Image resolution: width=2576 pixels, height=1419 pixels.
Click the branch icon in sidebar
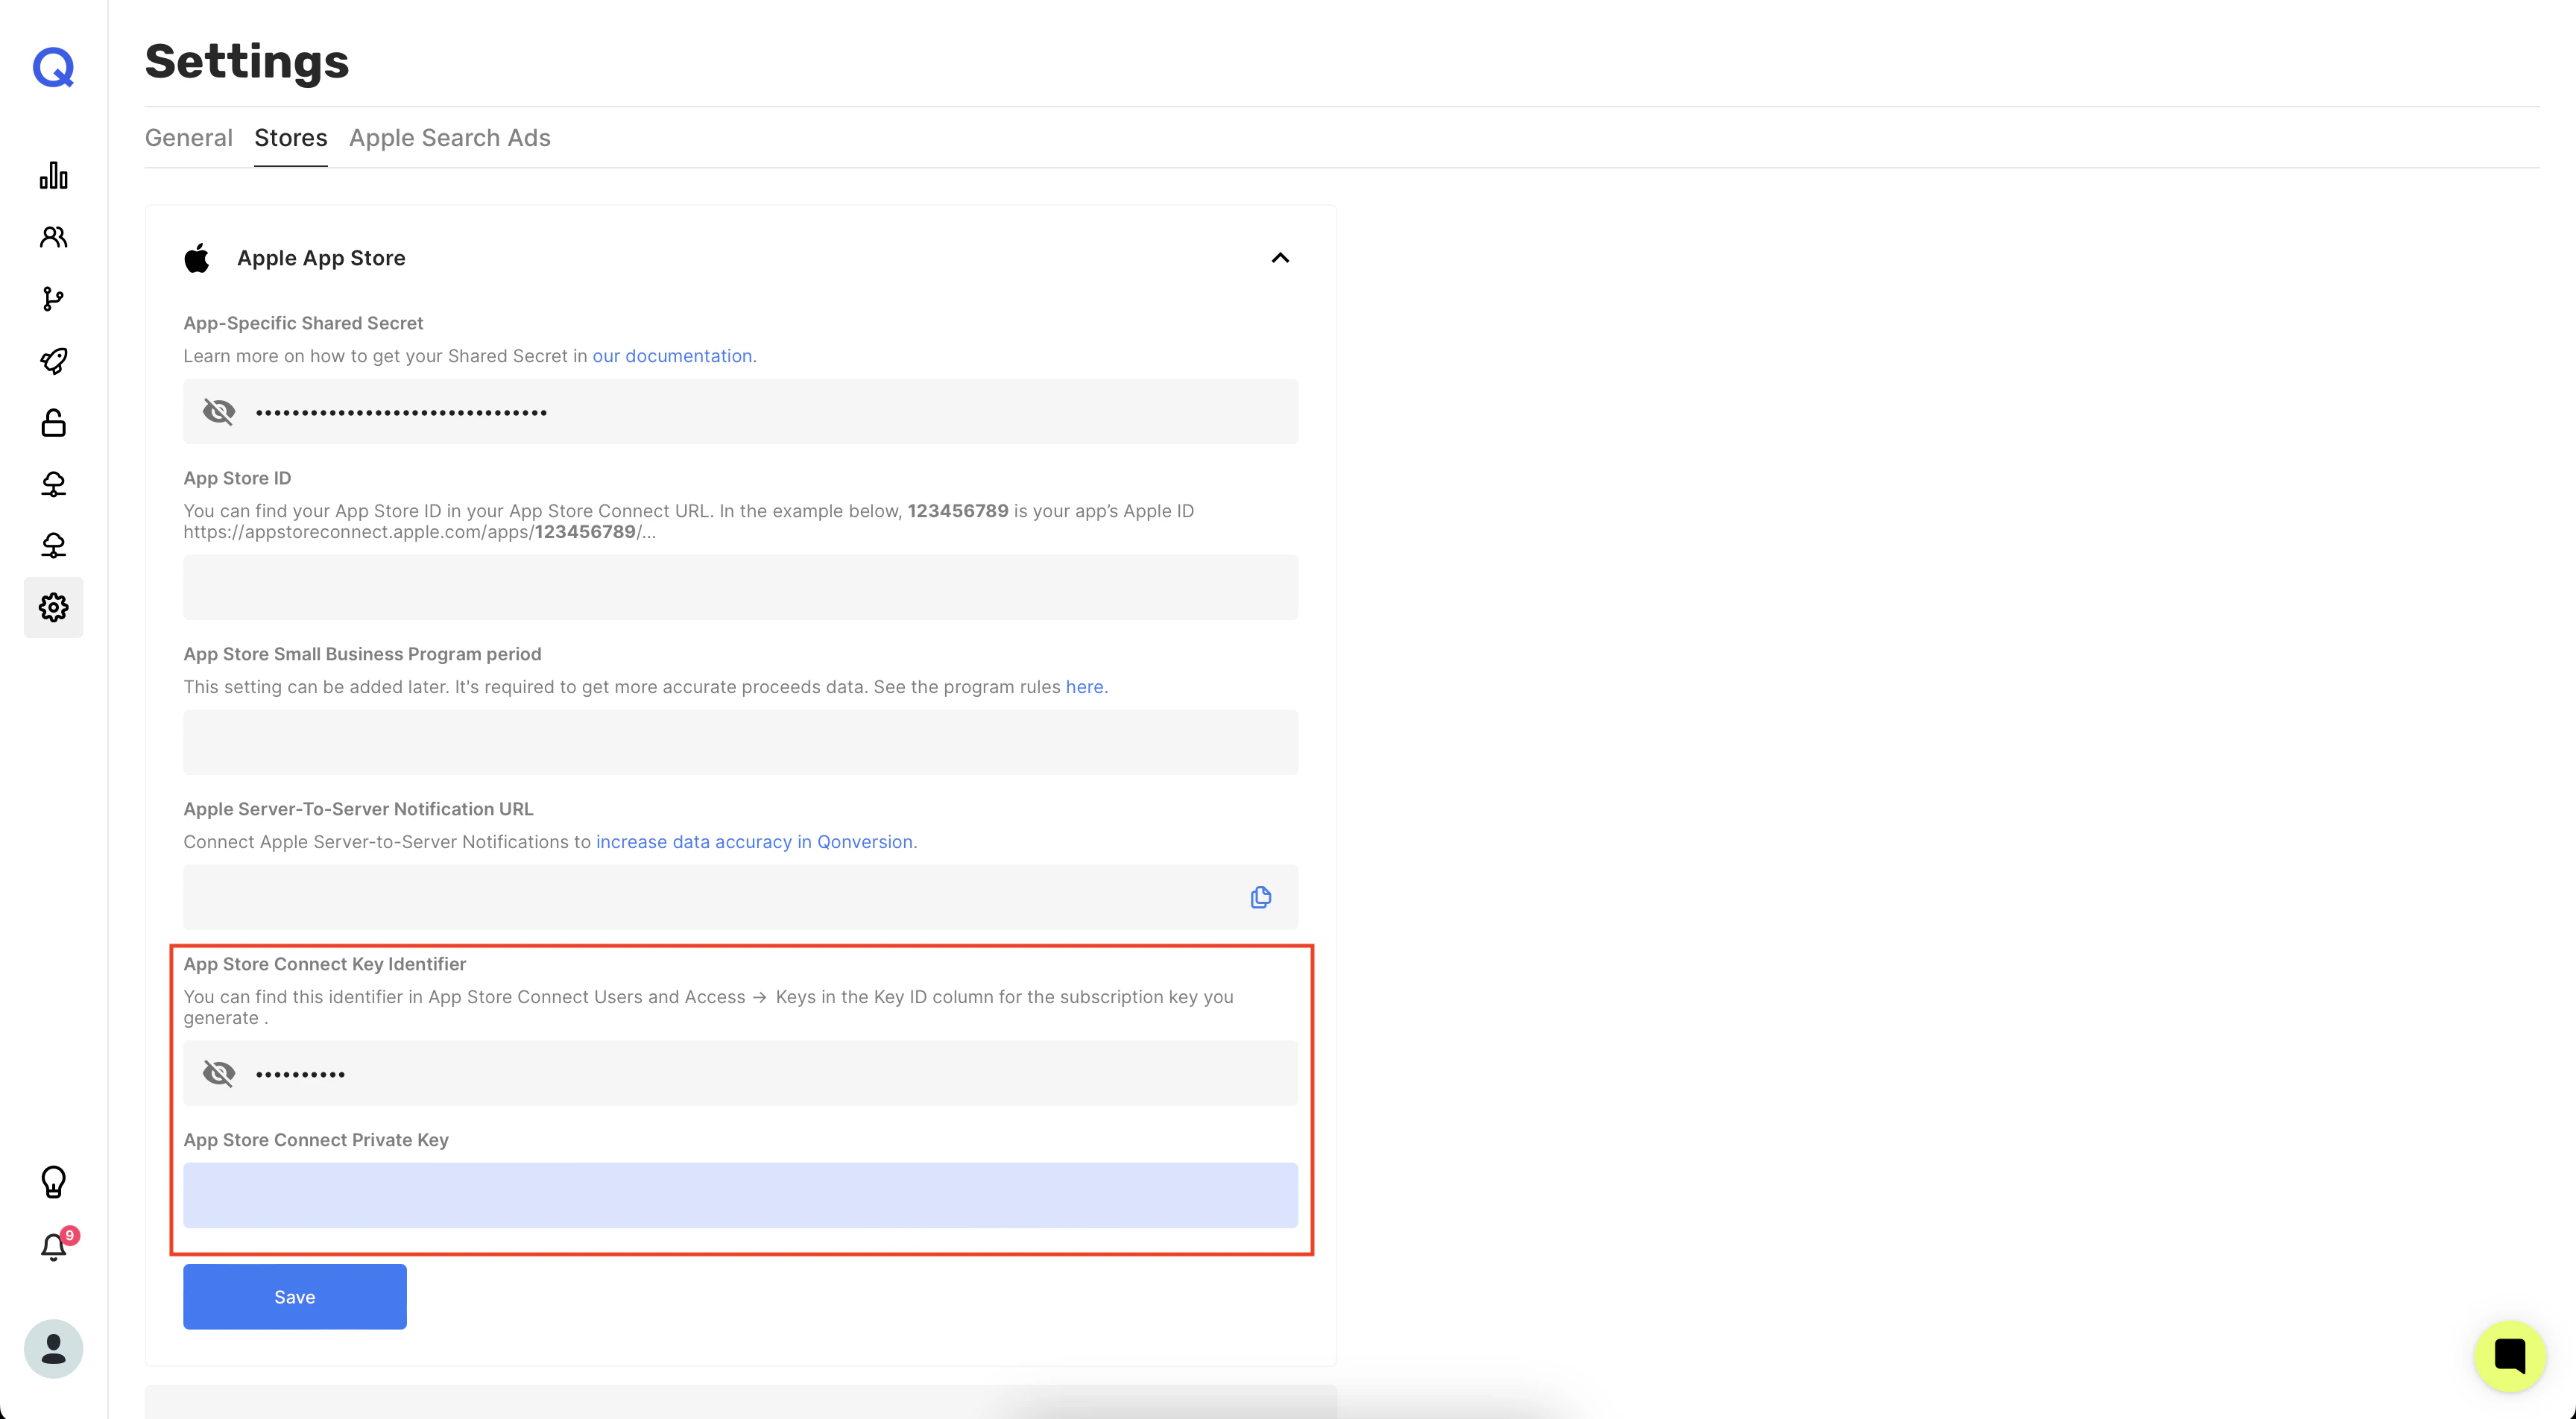click(53, 299)
